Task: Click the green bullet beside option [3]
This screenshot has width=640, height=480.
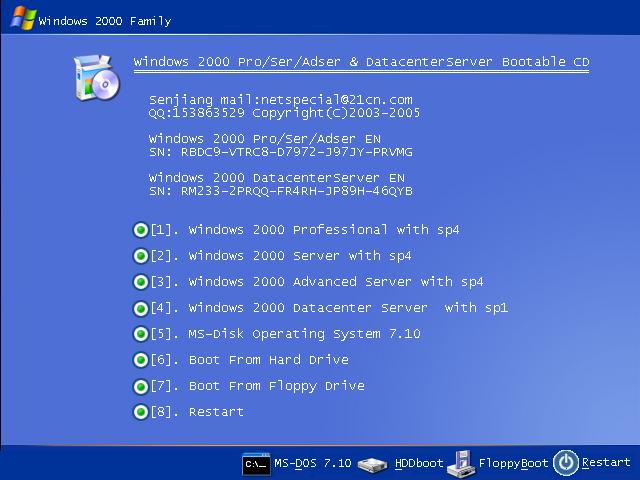Action: [141, 282]
